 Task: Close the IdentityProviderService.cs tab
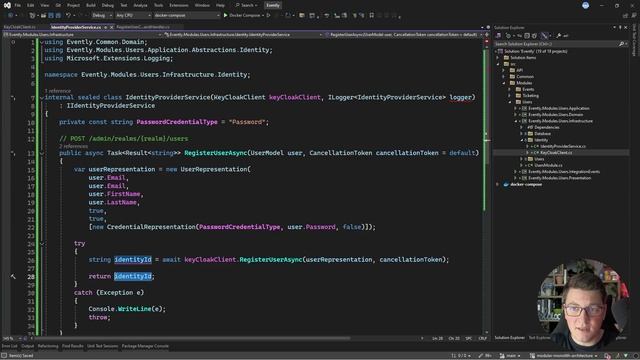111,27
